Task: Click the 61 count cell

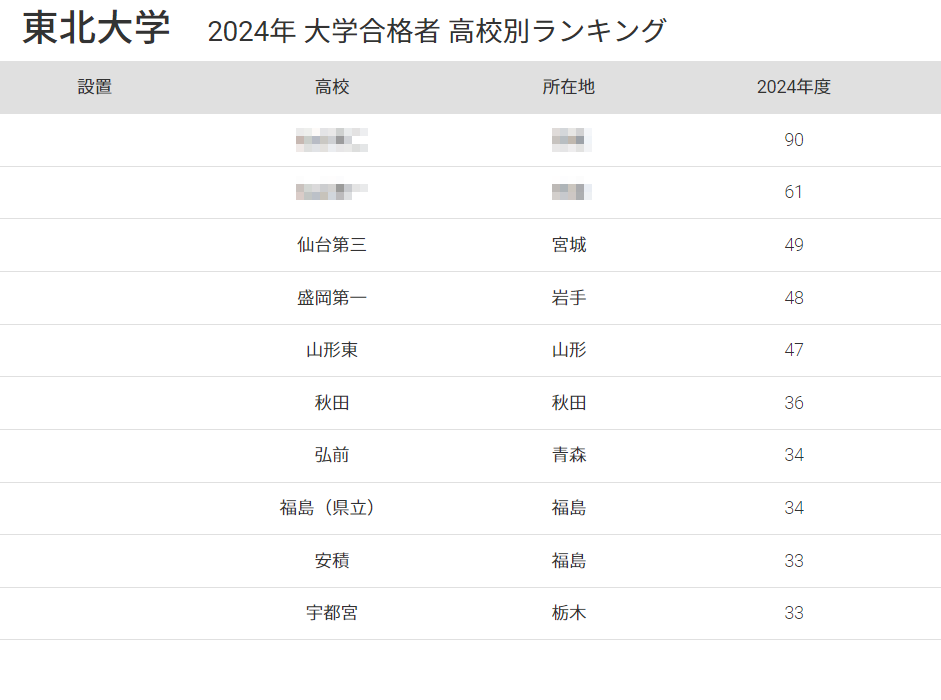Action: 794,192
